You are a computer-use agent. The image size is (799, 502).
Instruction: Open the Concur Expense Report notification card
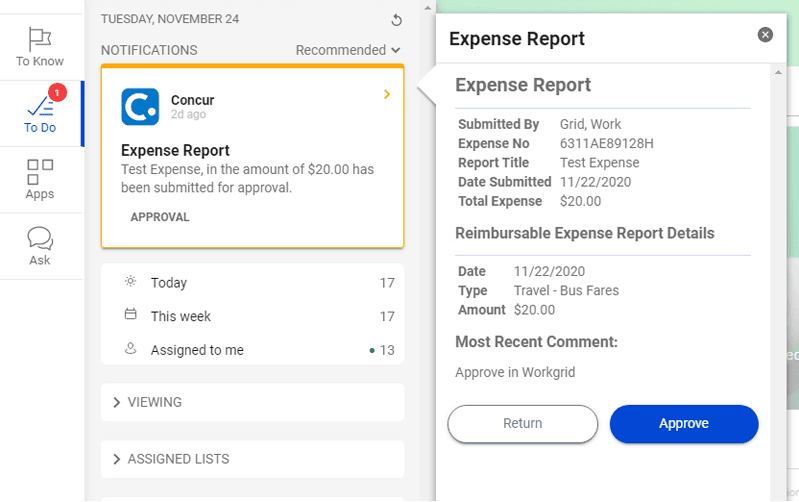click(253, 156)
